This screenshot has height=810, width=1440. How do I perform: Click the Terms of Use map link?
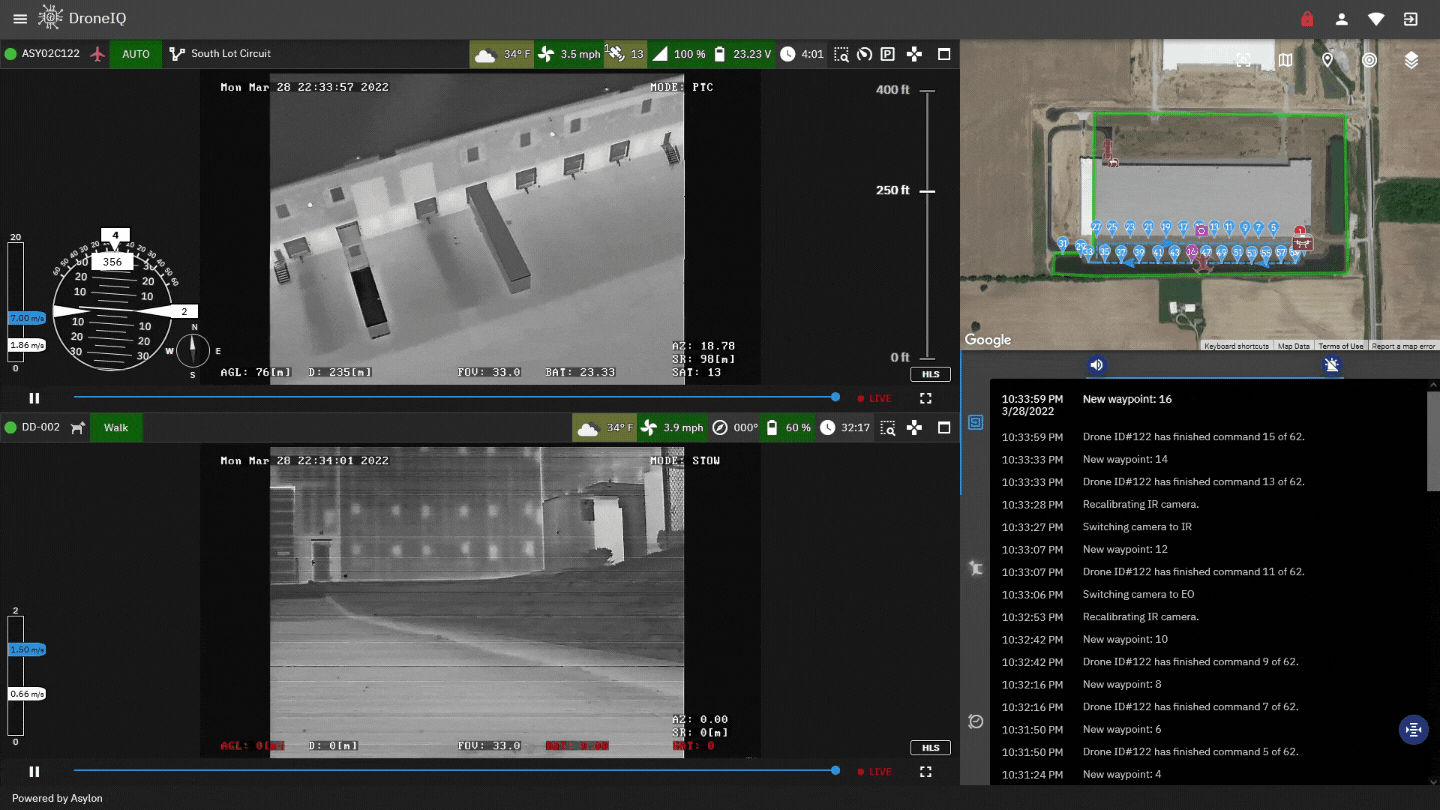(1341, 346)
